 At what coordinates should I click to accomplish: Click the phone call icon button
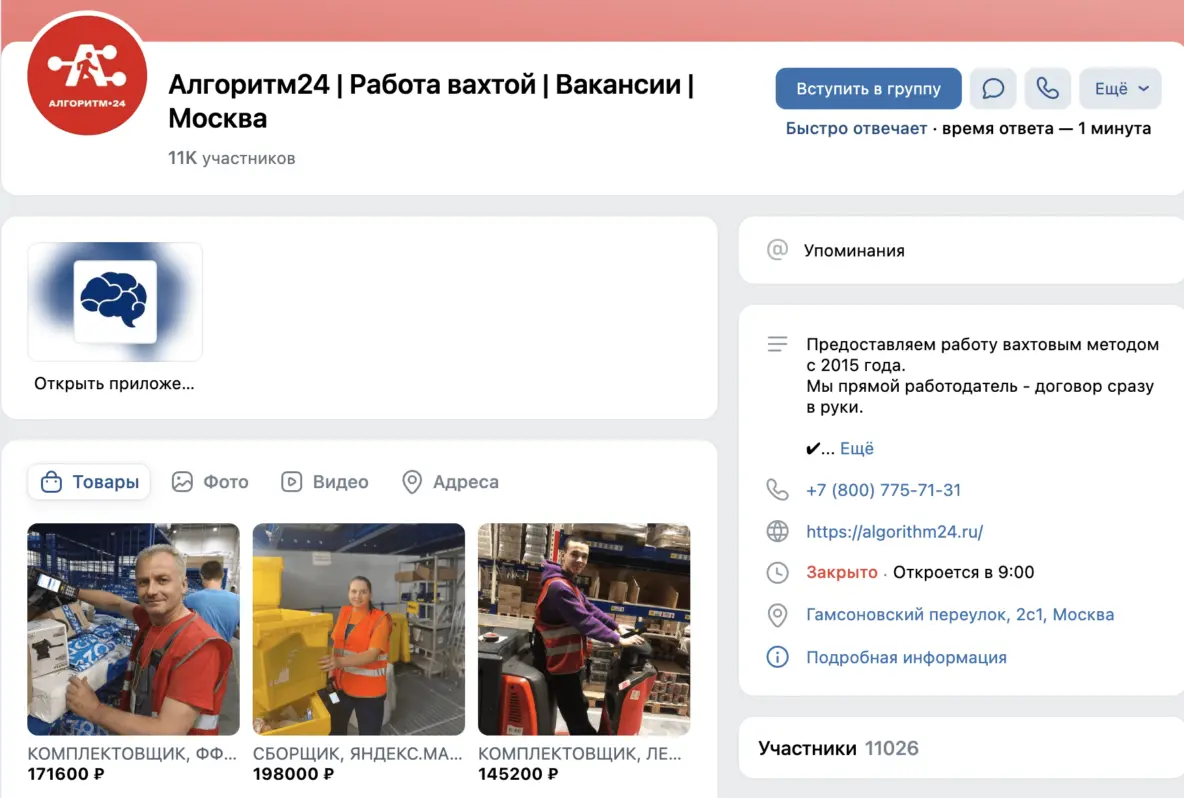click(1047, 89)
